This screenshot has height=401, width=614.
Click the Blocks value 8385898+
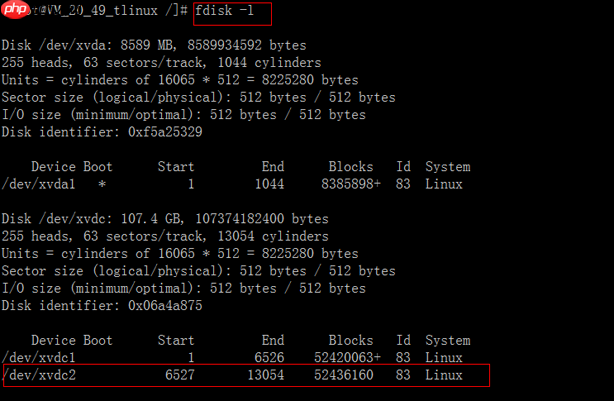pyautogui.click(x=350, y=184)
